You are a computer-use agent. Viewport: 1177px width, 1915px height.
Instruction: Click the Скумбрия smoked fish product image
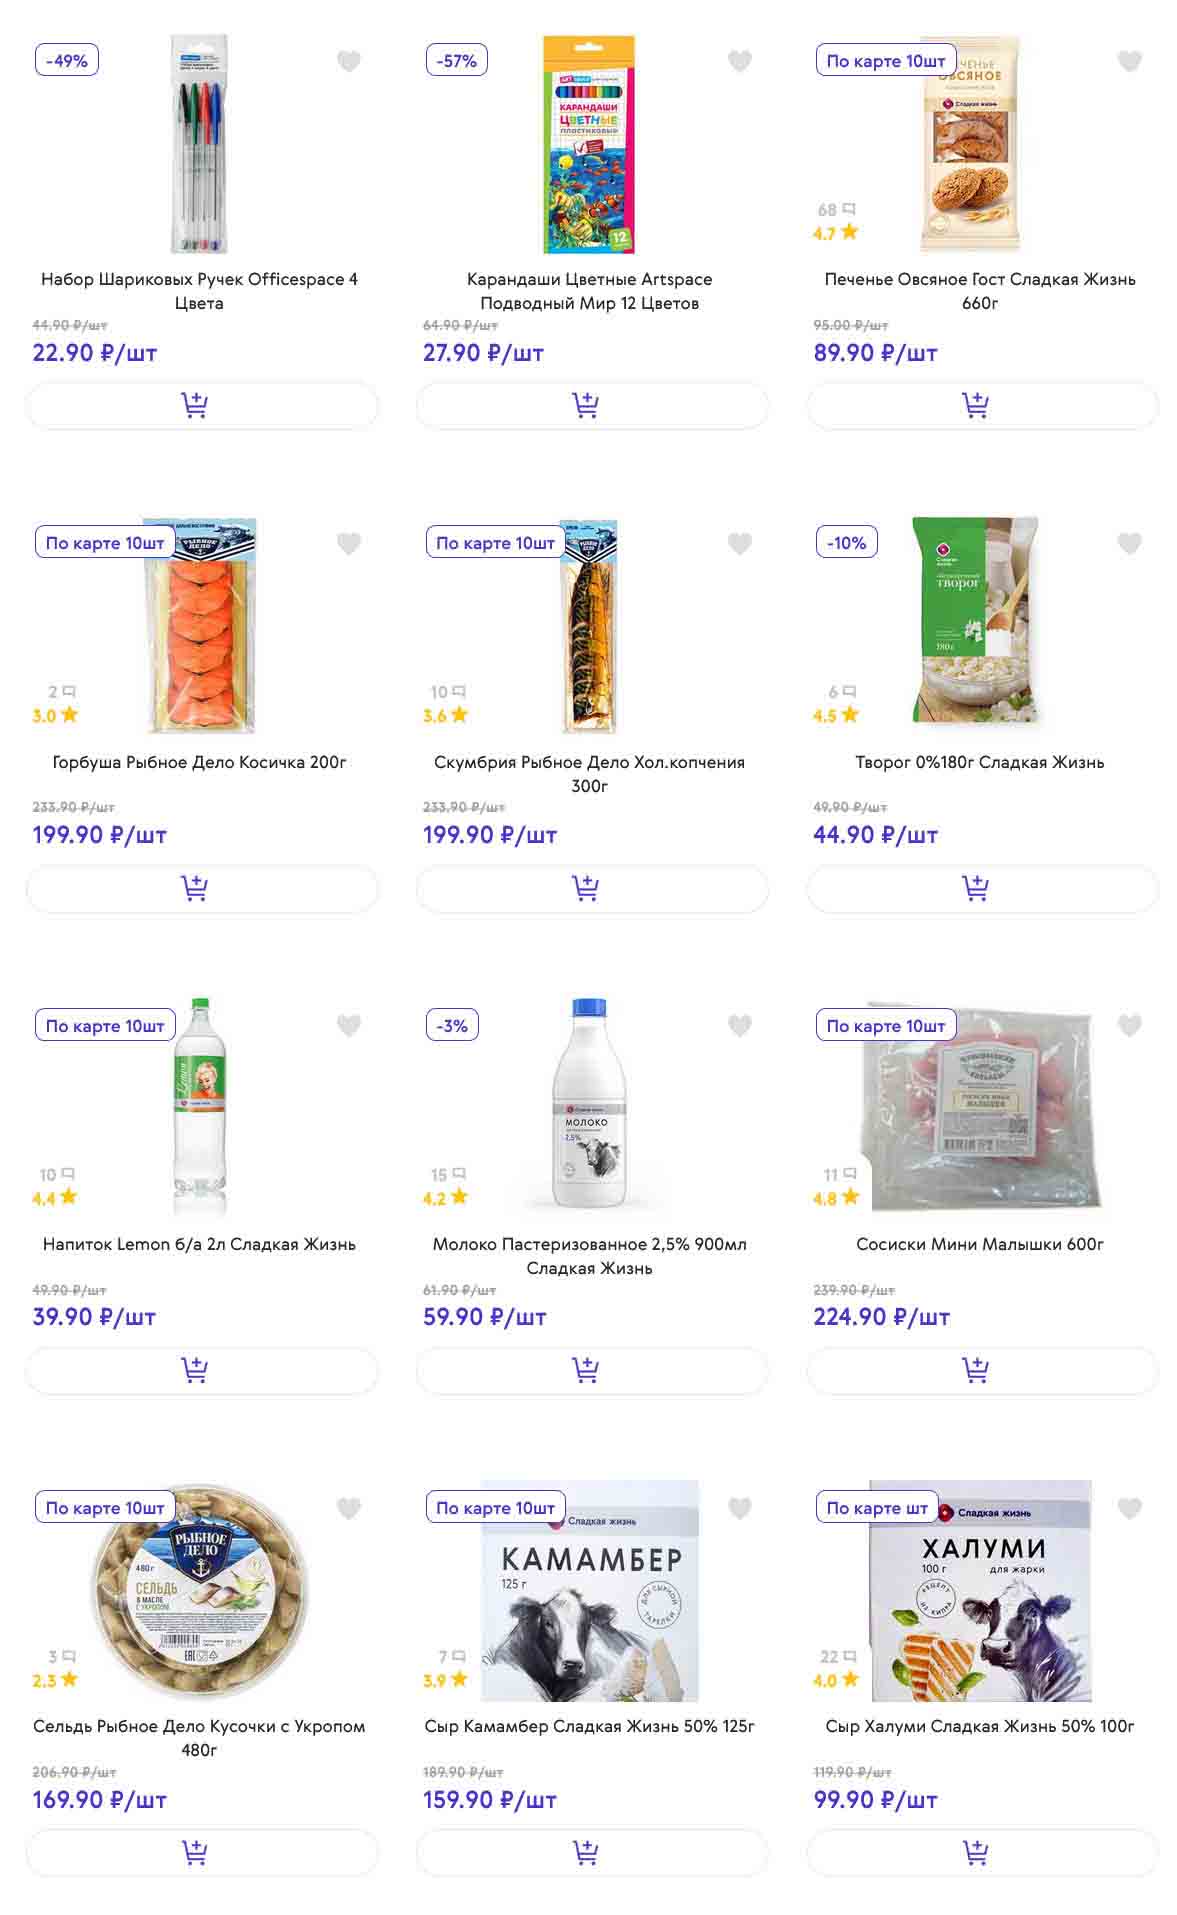pyautogui.click(x=589, y=626)
